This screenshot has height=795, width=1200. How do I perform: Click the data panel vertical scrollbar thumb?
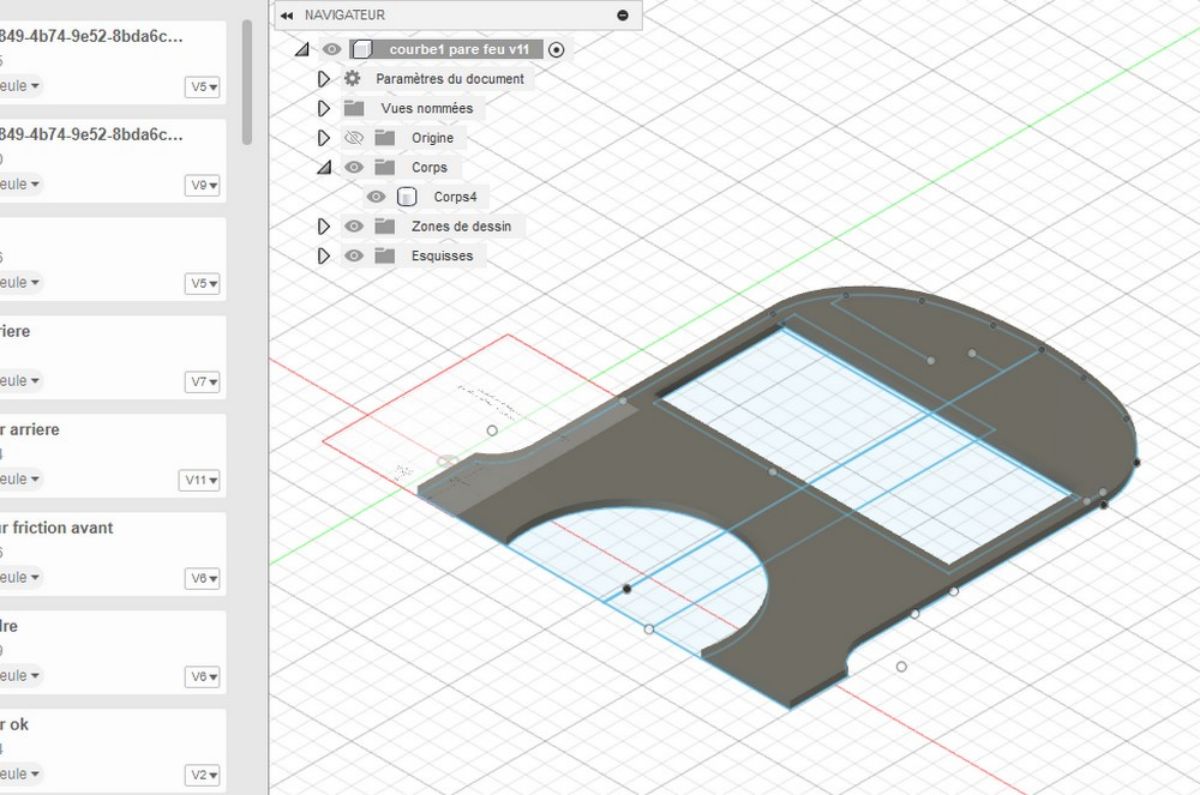pos(248,80)
